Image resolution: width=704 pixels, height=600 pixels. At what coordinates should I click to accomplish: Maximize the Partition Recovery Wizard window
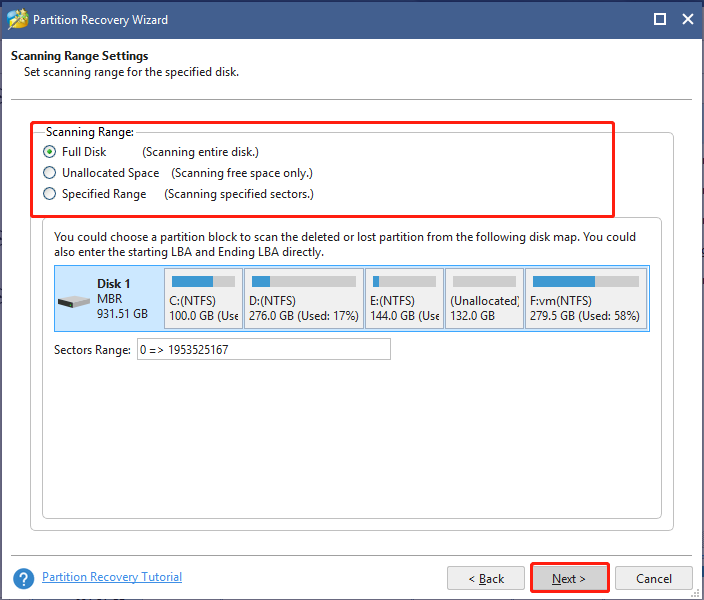660,19
